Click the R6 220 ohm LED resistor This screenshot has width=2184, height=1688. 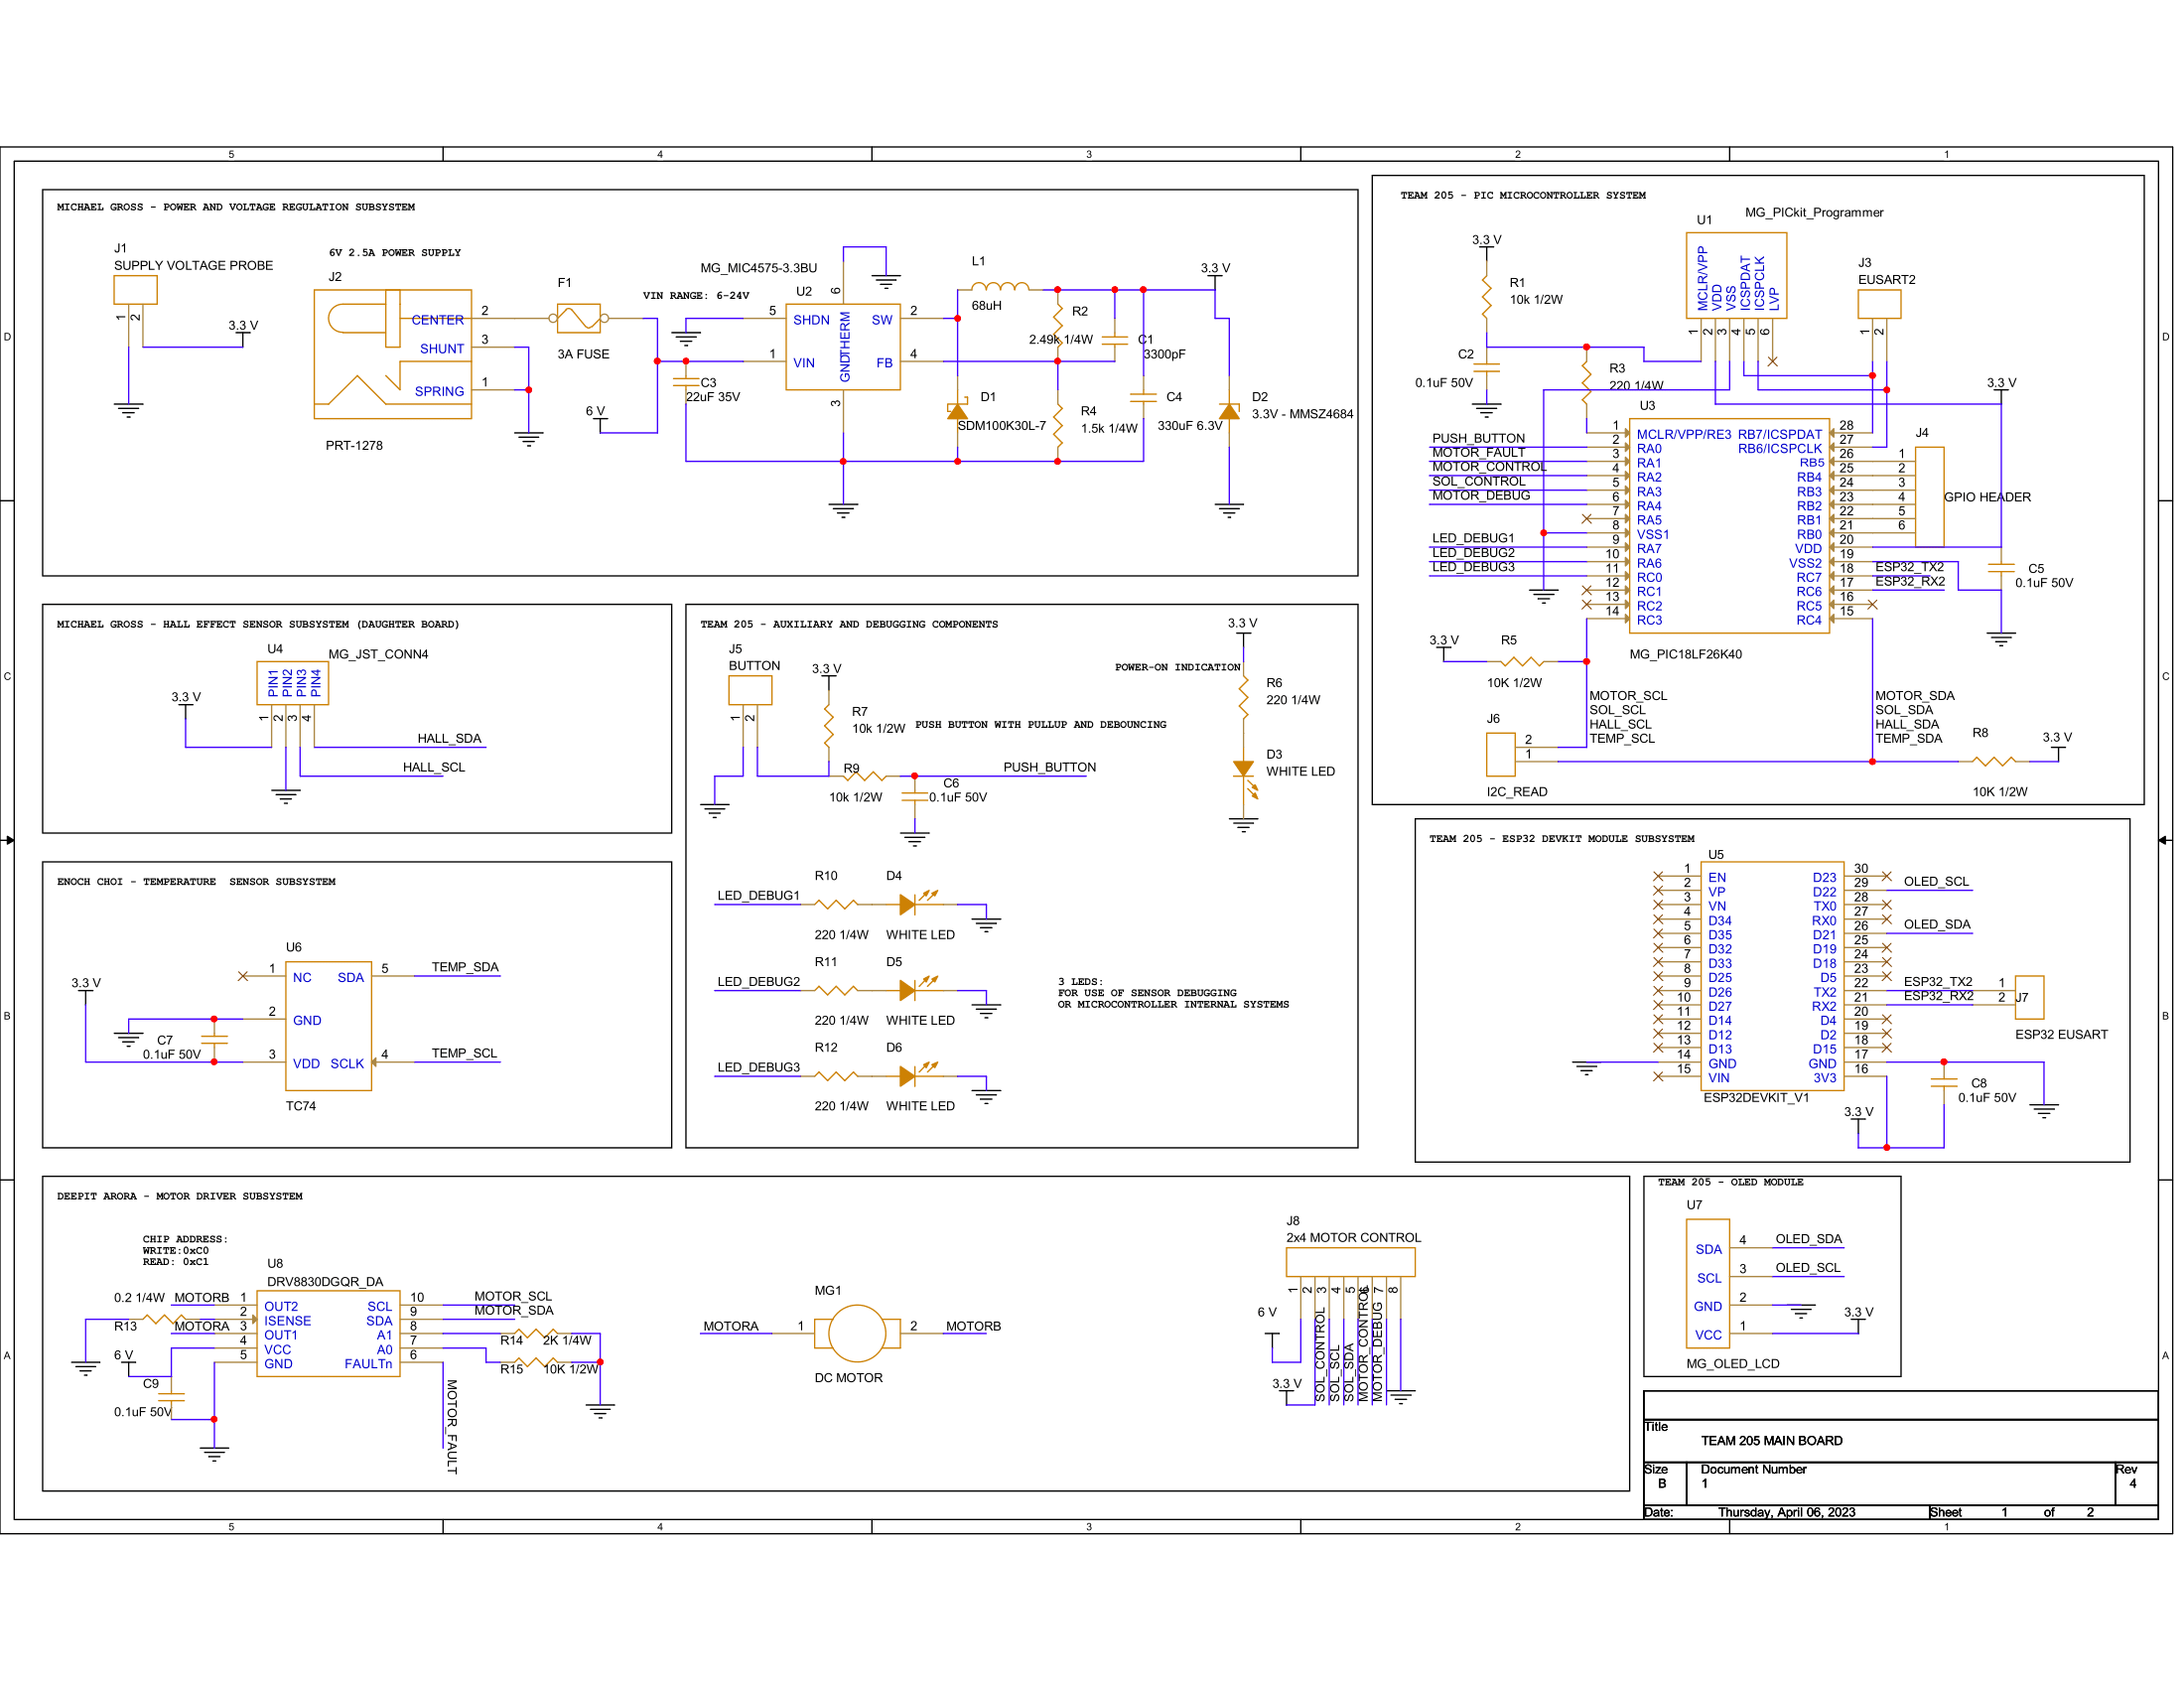[1244, 697]
